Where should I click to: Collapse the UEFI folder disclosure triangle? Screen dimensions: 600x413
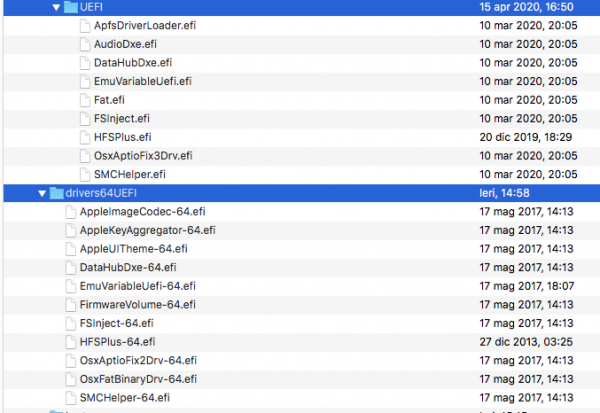coord(56,7)
